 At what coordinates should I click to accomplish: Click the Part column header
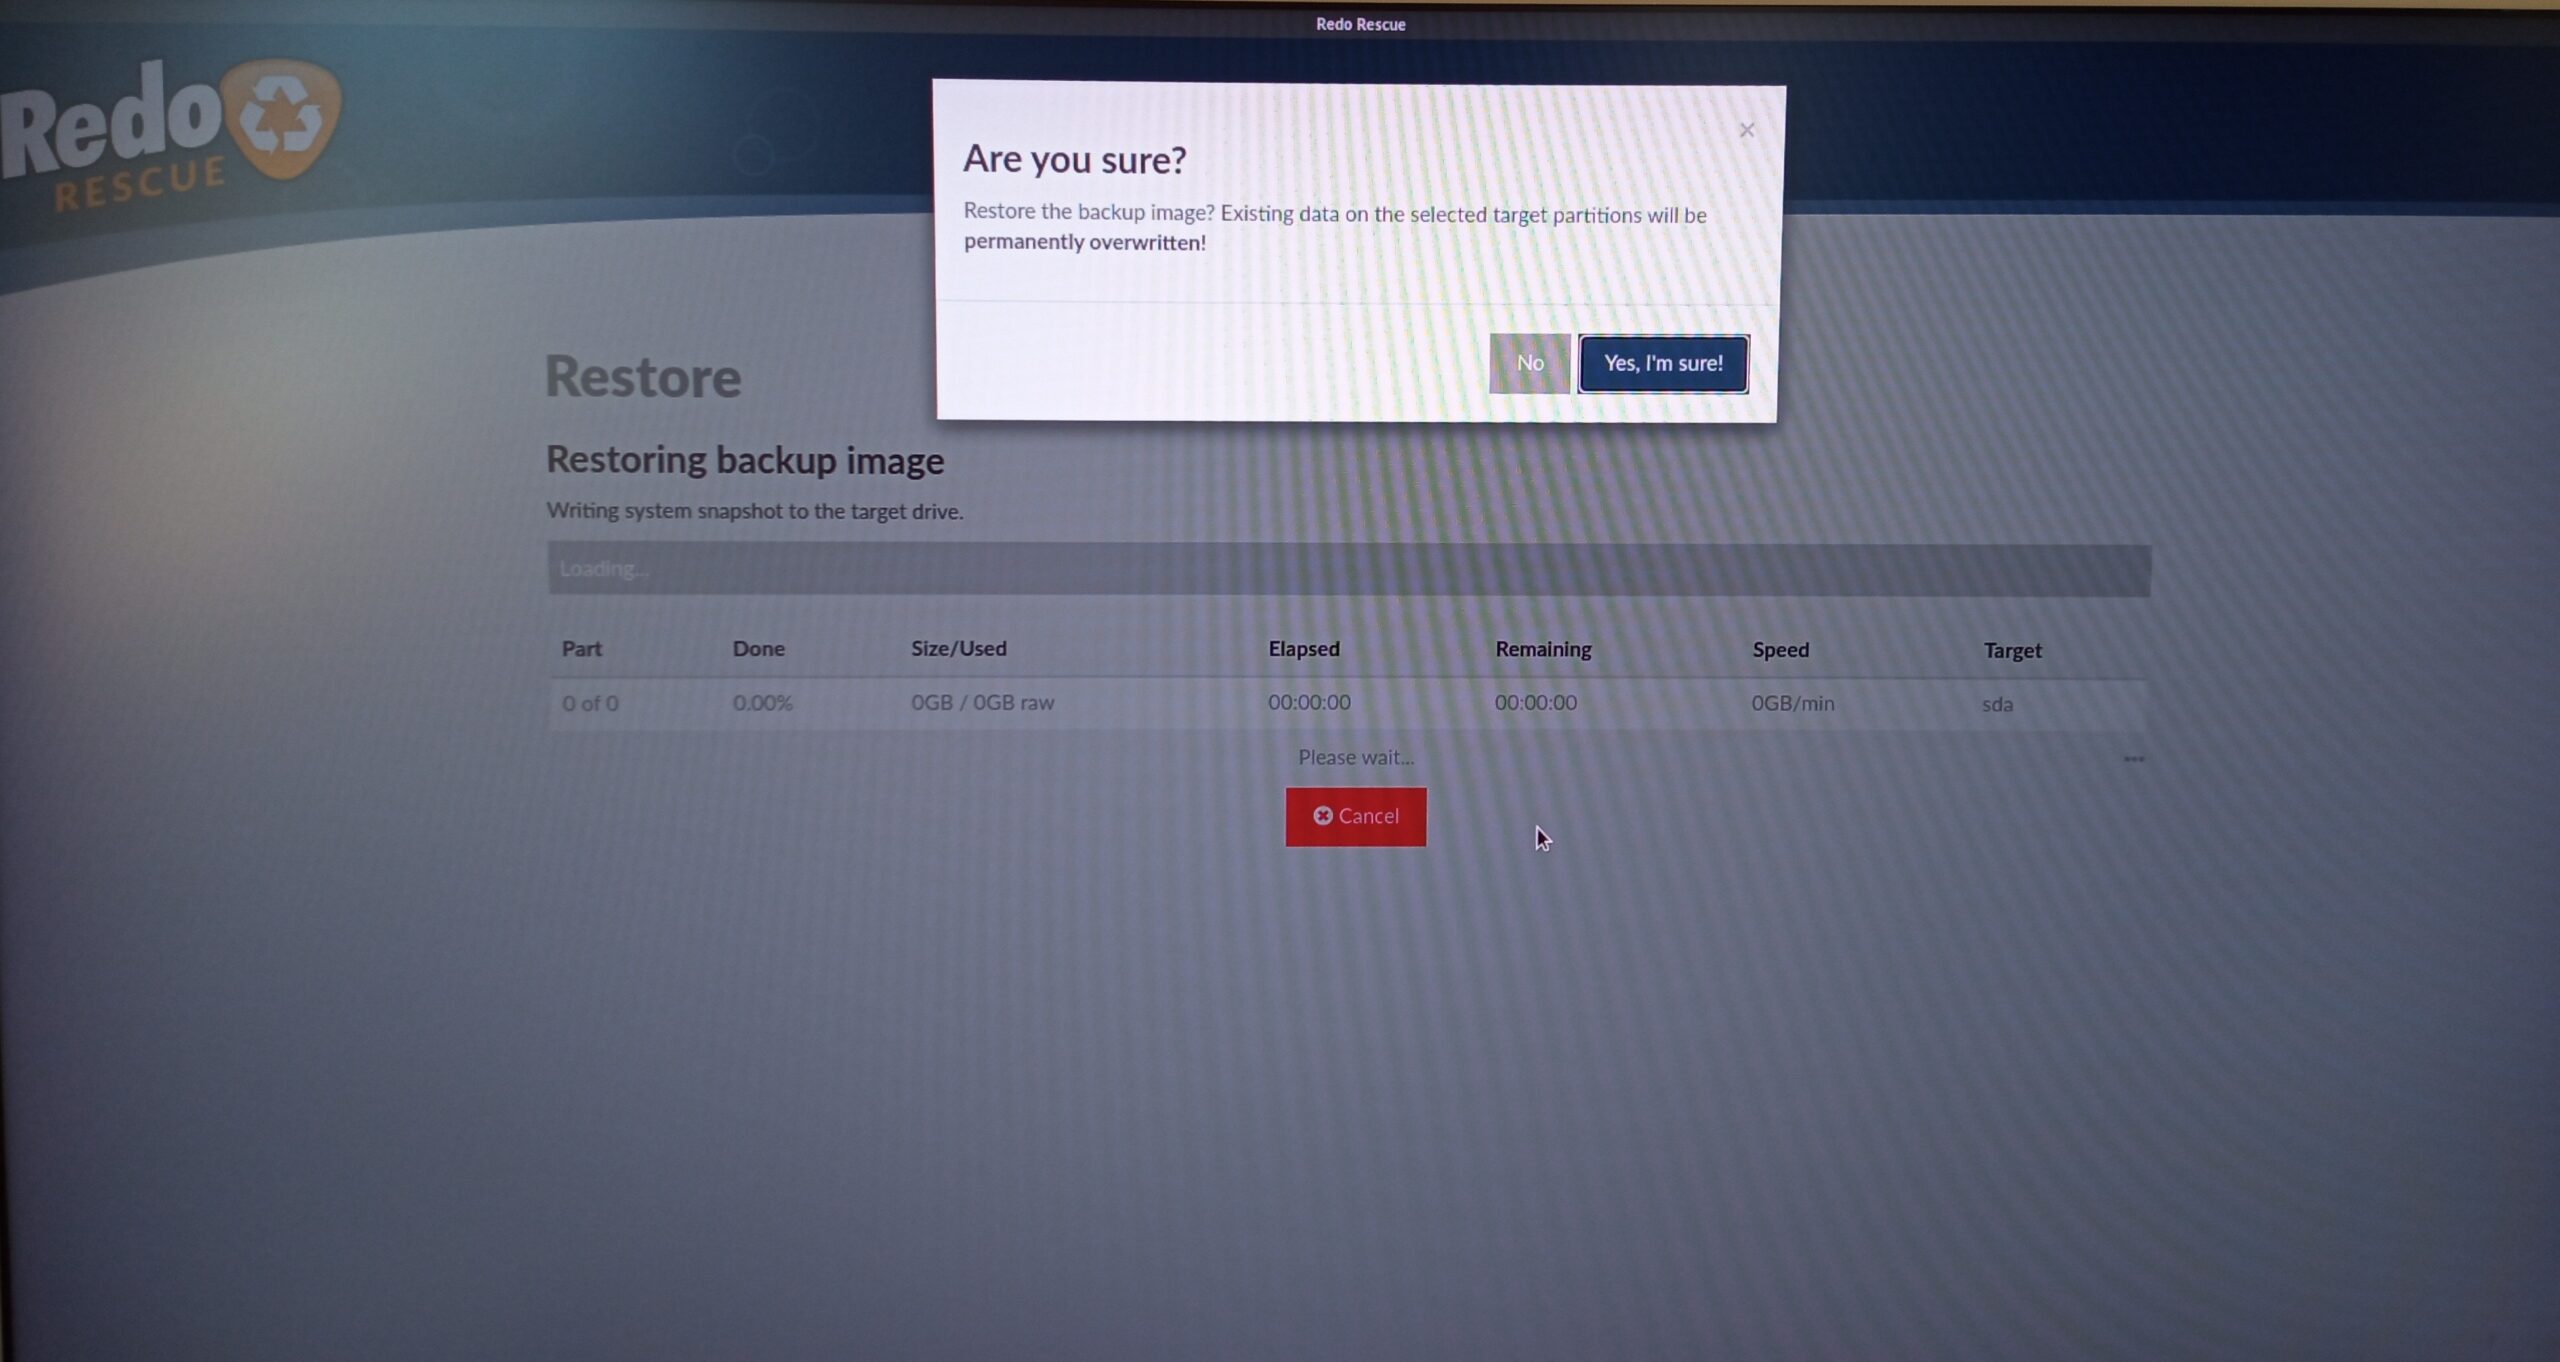(581, 649)
